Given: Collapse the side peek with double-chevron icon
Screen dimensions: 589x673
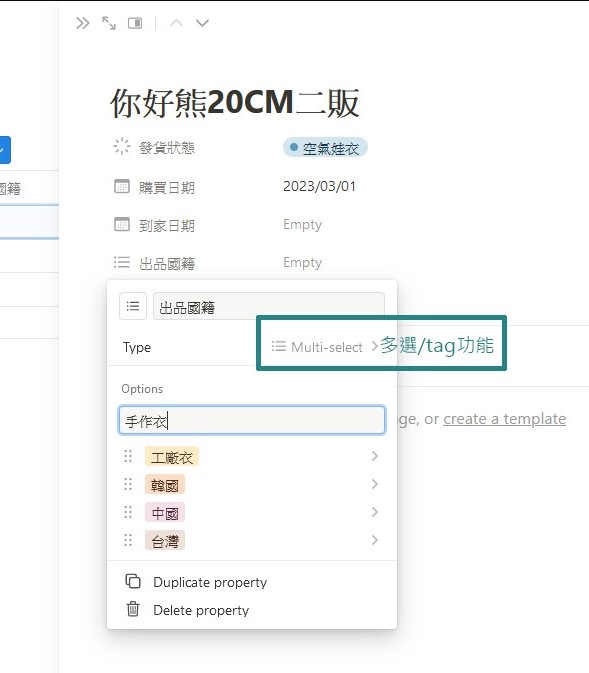Looking at the screenshot, I should click(82, 23).
